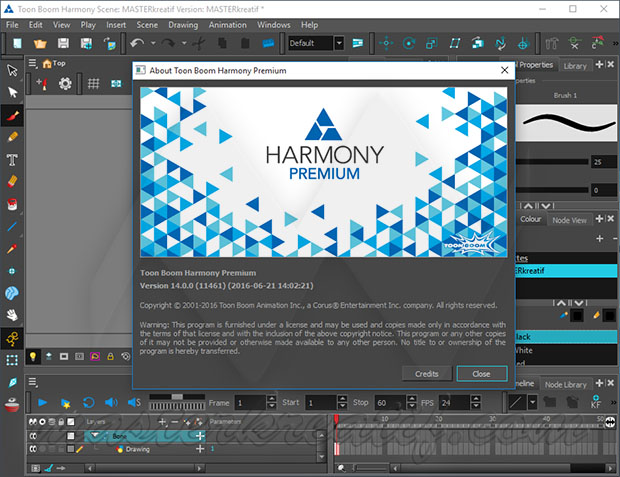Switch to the Node View tab
The width and height of the screenshot is (620, 477).
(x=569, y=220)
